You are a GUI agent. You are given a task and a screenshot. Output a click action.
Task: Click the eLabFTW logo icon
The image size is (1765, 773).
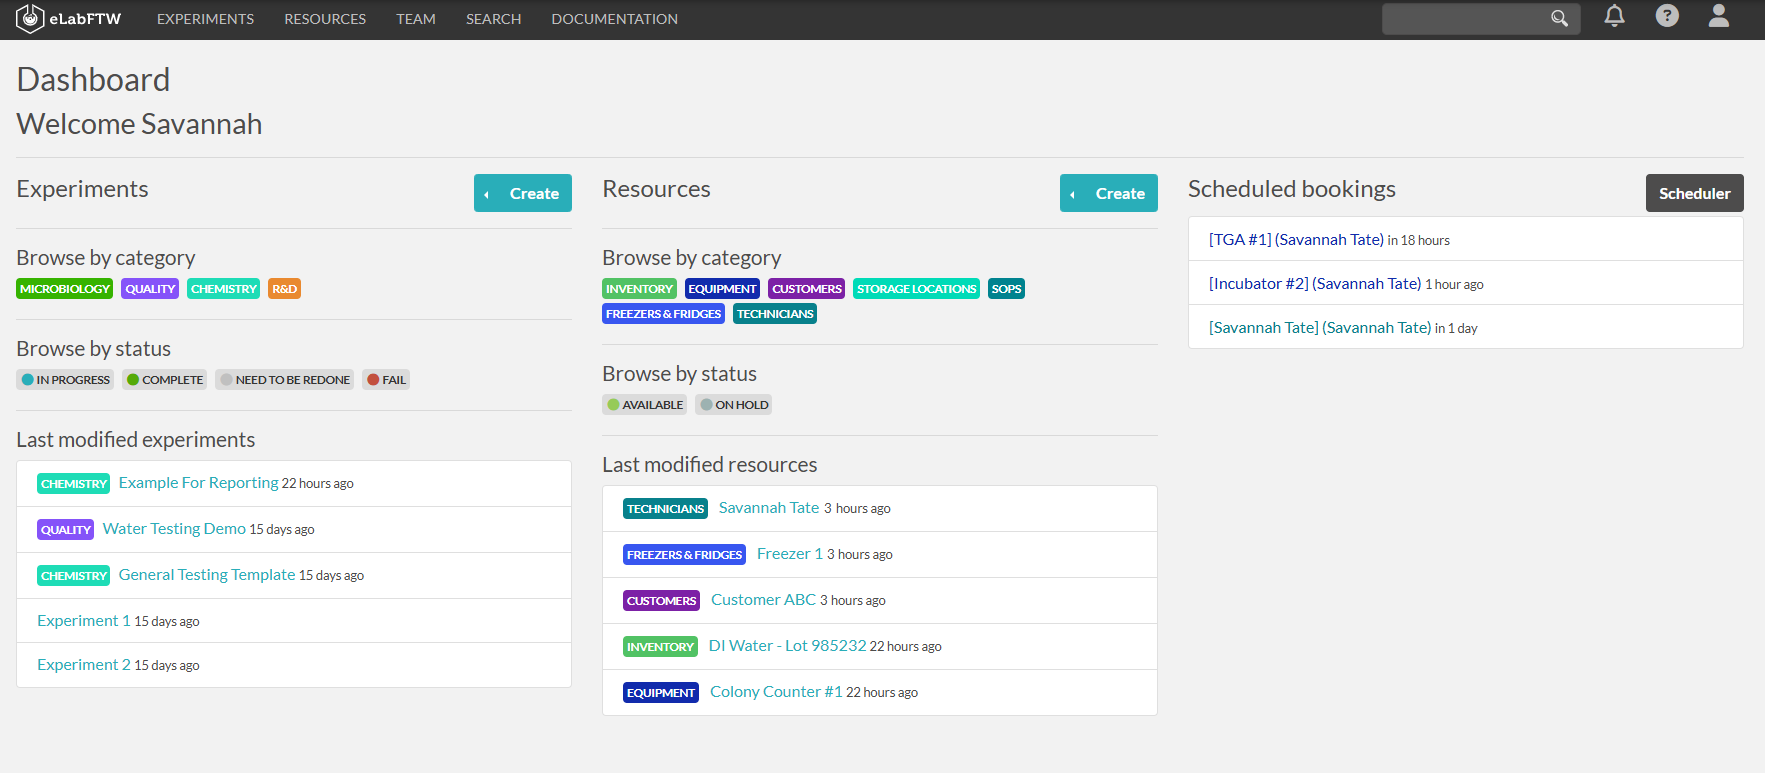point(31,18)
